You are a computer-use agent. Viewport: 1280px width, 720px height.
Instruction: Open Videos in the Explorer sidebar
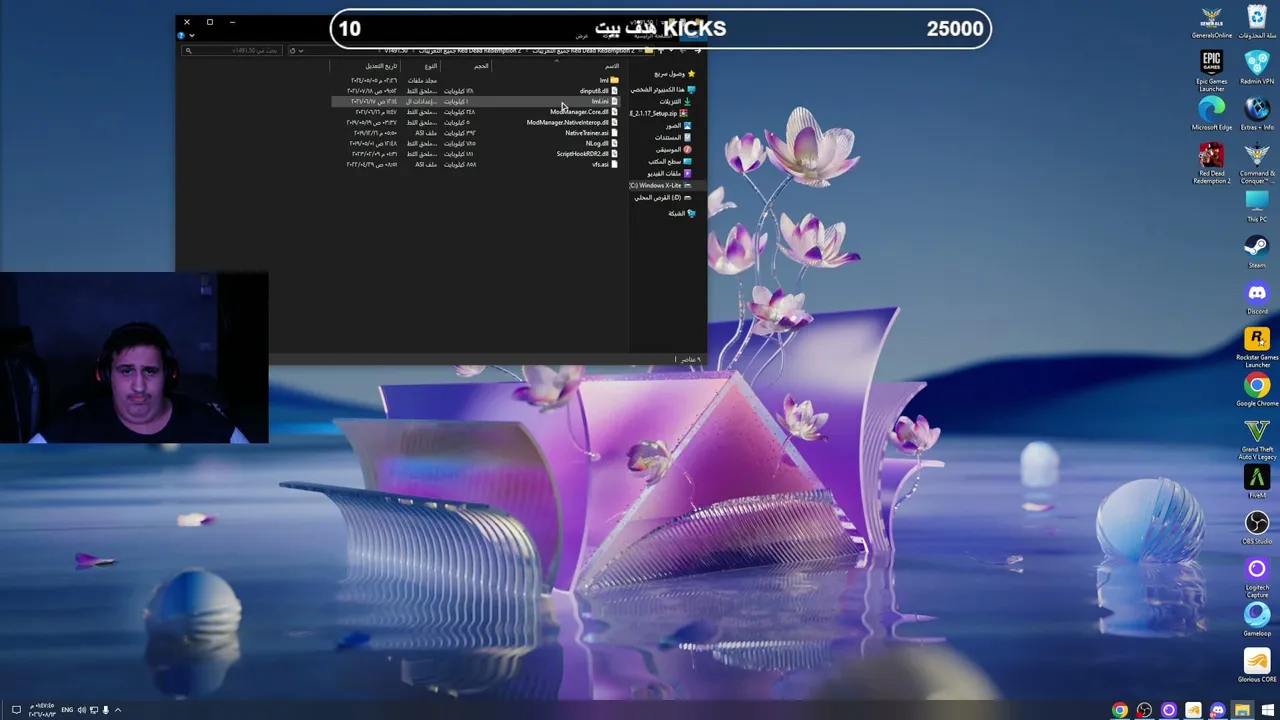coord(669,173)
